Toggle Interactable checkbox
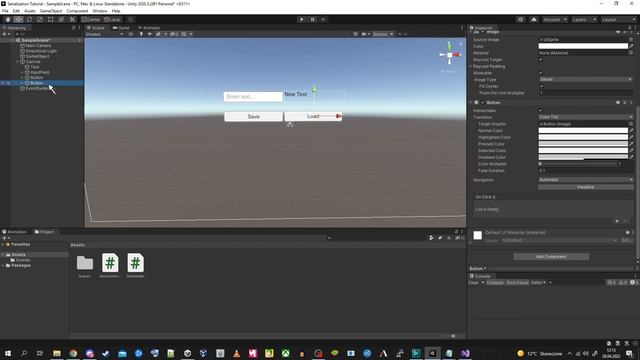This screenshot has height=360, width=640. pos(541,110)
